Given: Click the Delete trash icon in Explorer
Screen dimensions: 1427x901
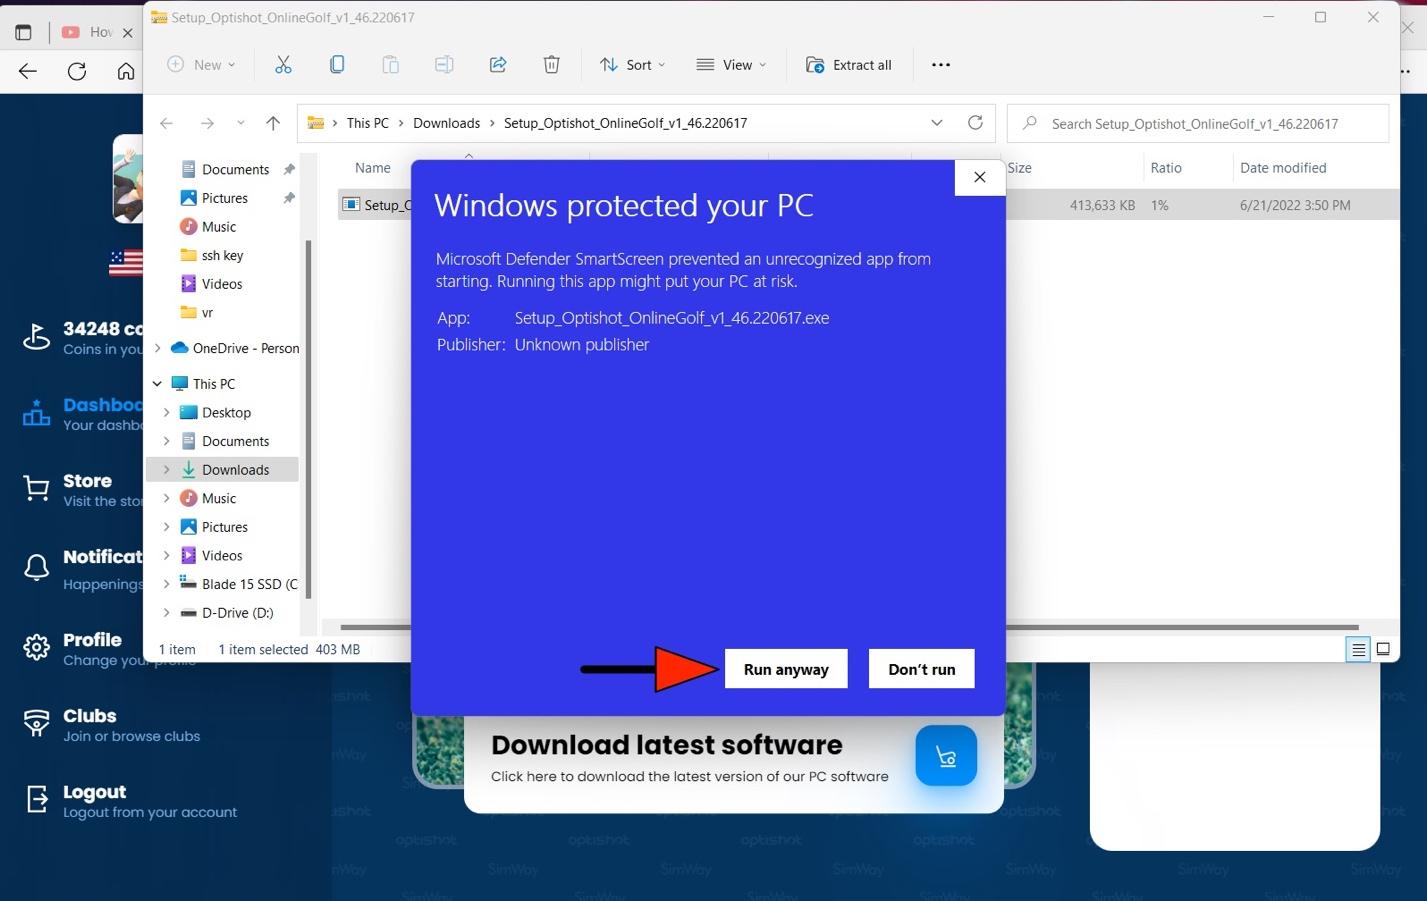Looking at the screenshot, I should click(551, 65).
